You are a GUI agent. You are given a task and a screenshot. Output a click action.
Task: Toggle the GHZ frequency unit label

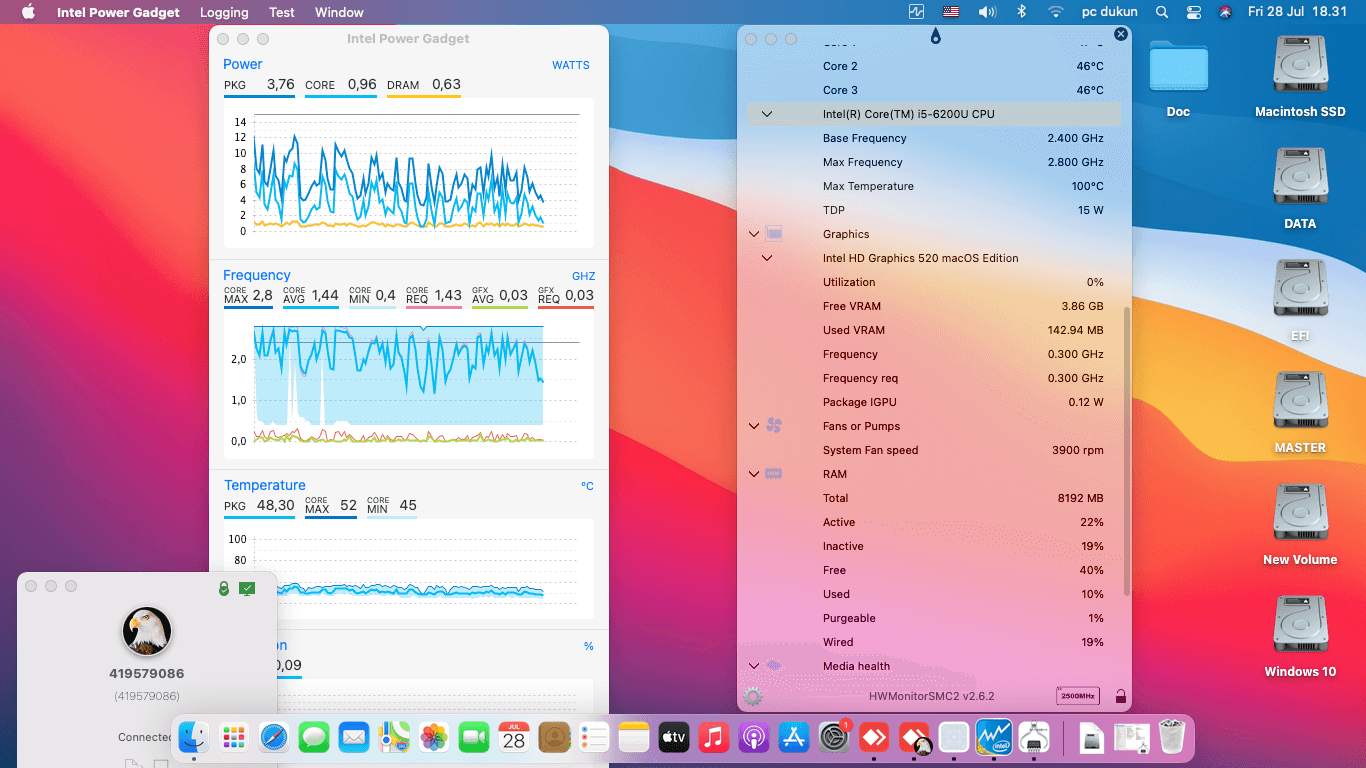point(583,276)
